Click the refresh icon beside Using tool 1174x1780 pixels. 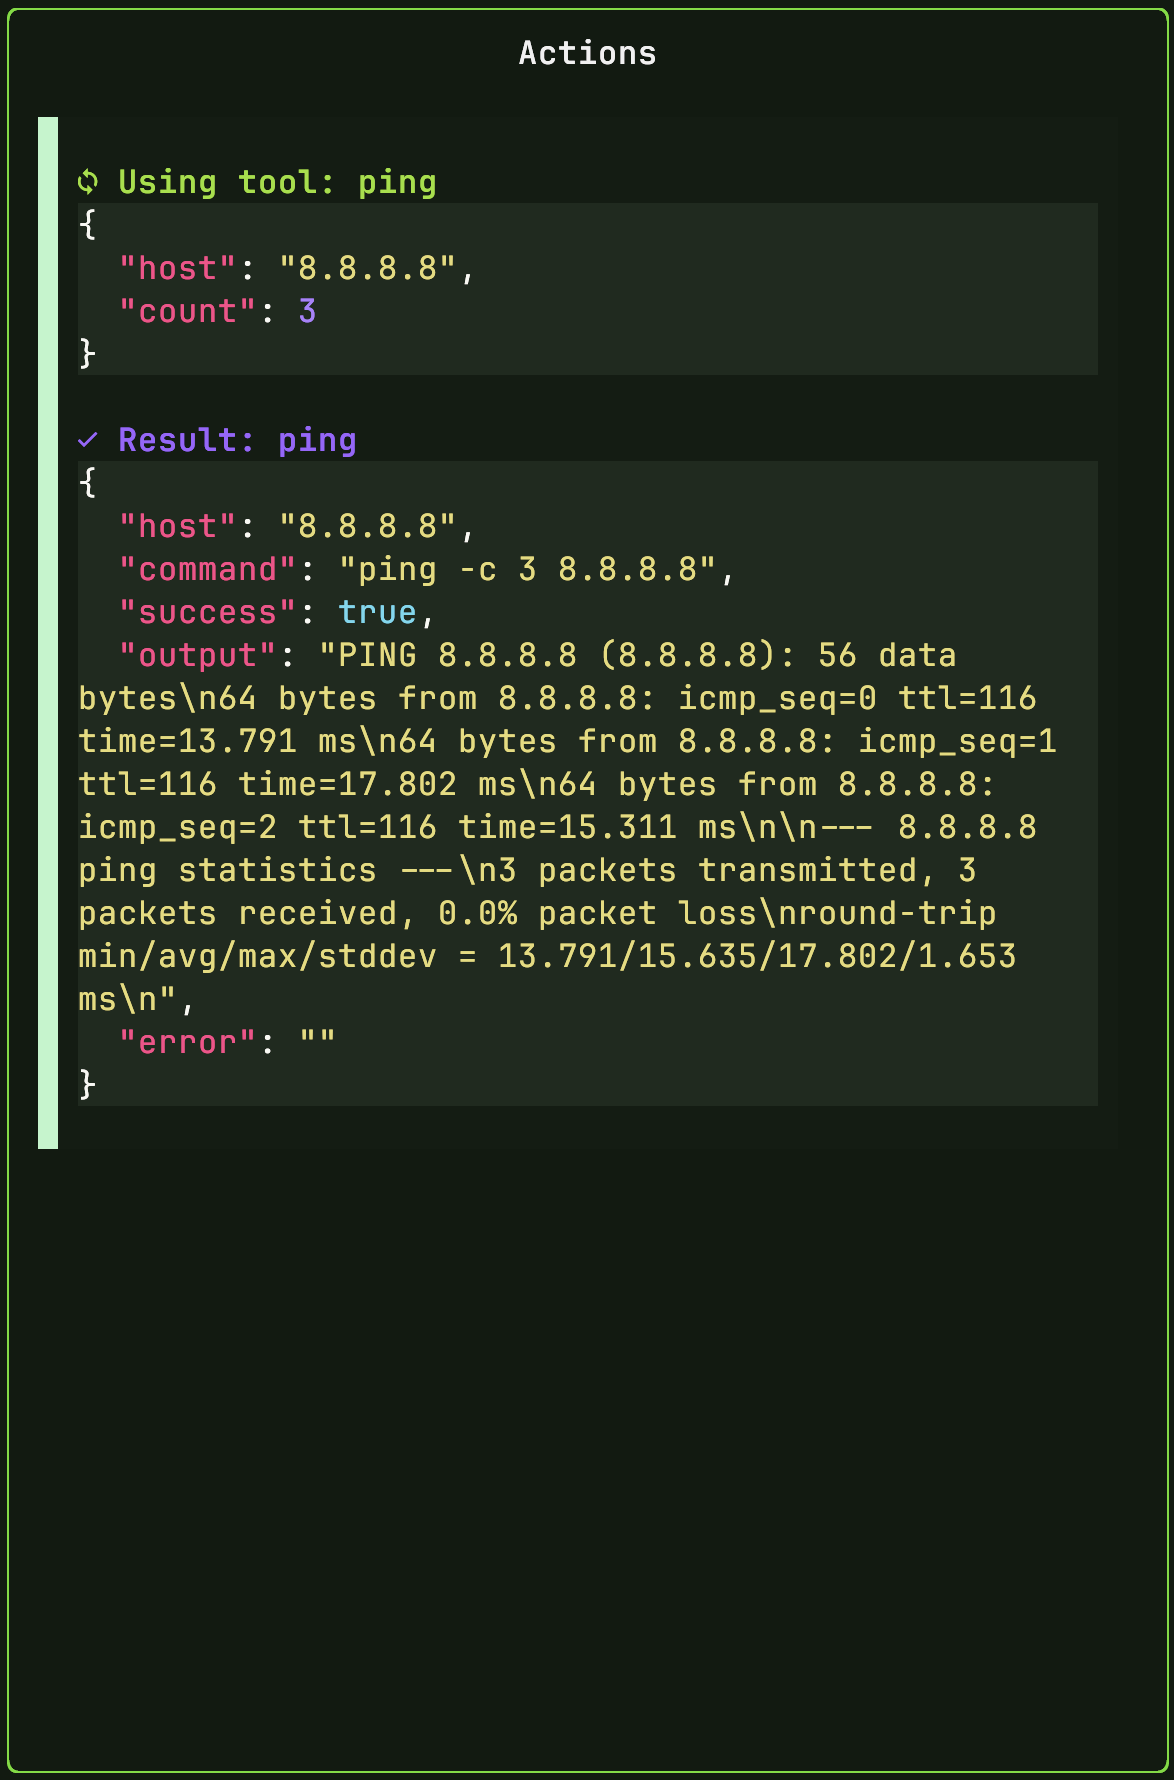[88, 182]
